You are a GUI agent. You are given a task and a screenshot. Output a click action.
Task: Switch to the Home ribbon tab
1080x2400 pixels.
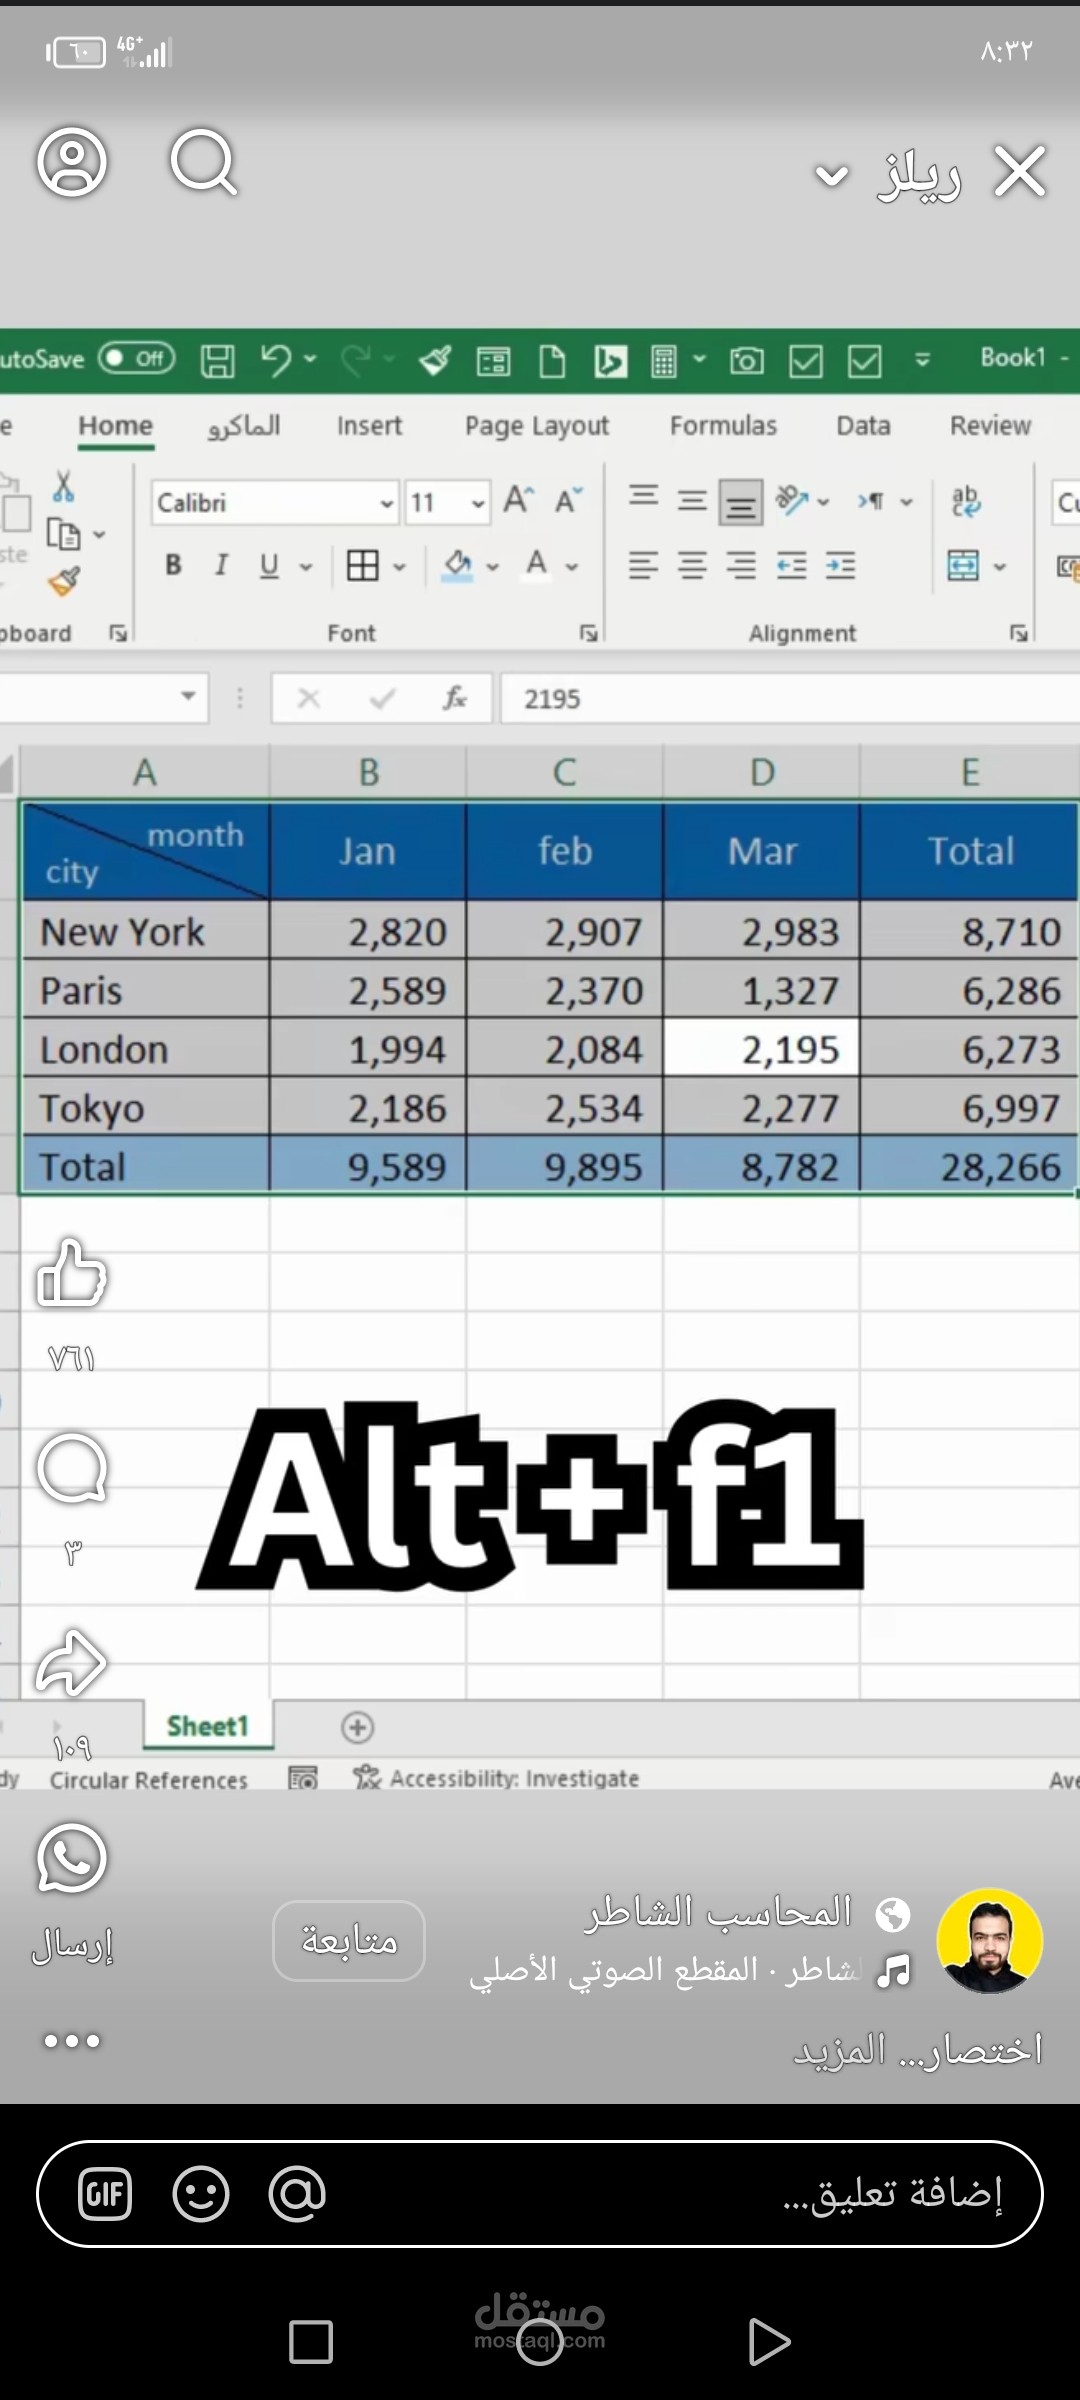[116, 426]
